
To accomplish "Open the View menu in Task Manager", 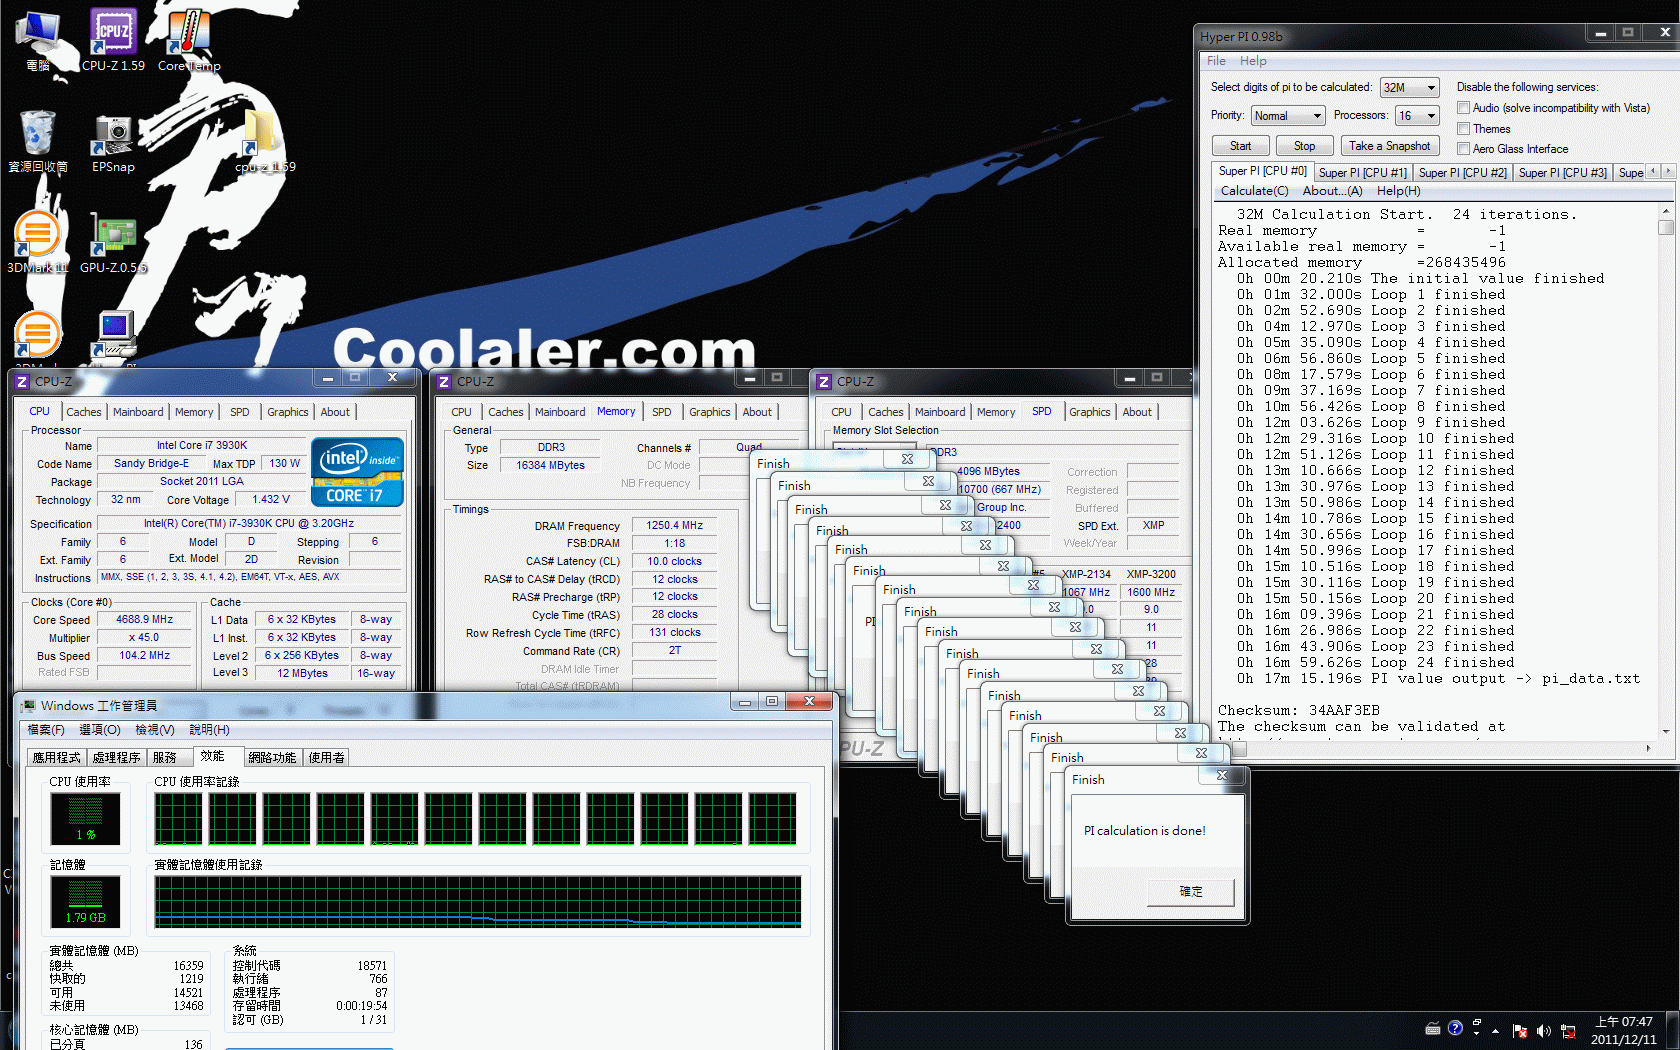I will coord(155,730).
